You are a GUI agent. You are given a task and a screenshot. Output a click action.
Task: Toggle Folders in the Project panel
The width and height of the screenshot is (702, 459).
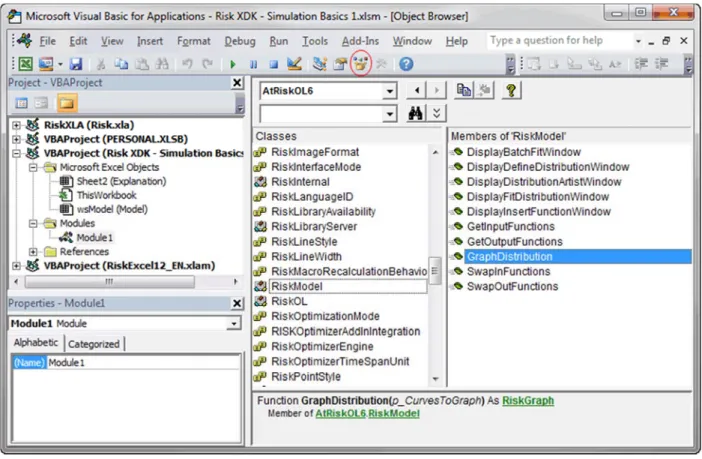[67, 103]
